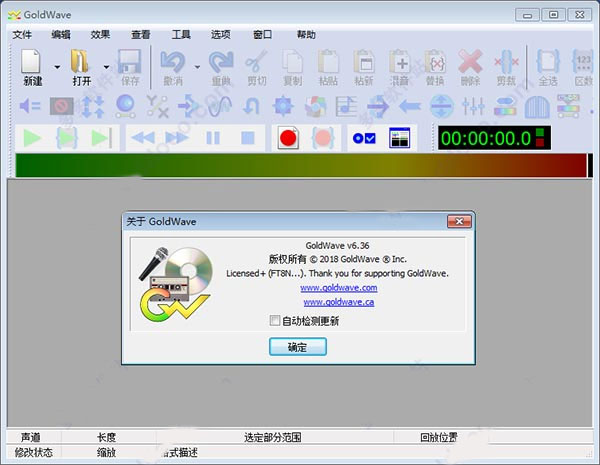Click the green Play button
The height and width of the screenshot is (465, 600).
tap(32, 138)
